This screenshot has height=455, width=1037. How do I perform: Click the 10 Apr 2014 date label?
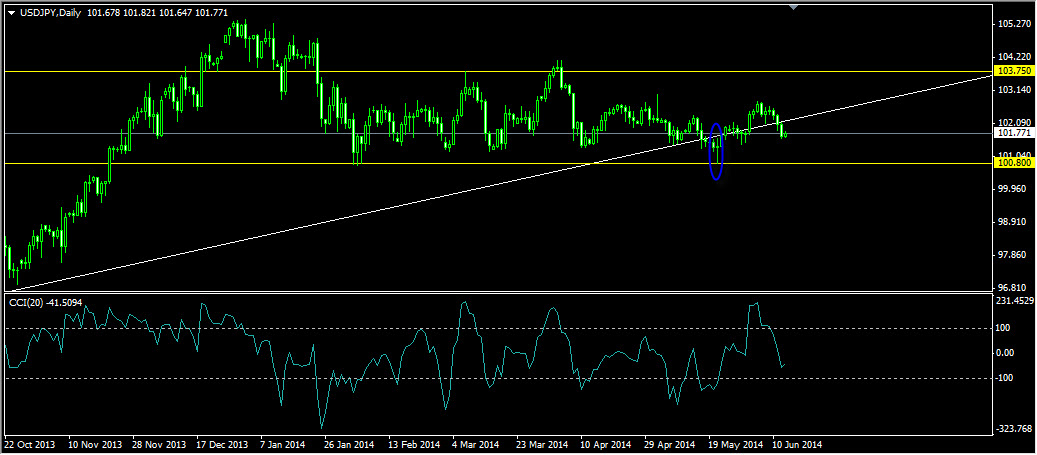pos(606,444)
